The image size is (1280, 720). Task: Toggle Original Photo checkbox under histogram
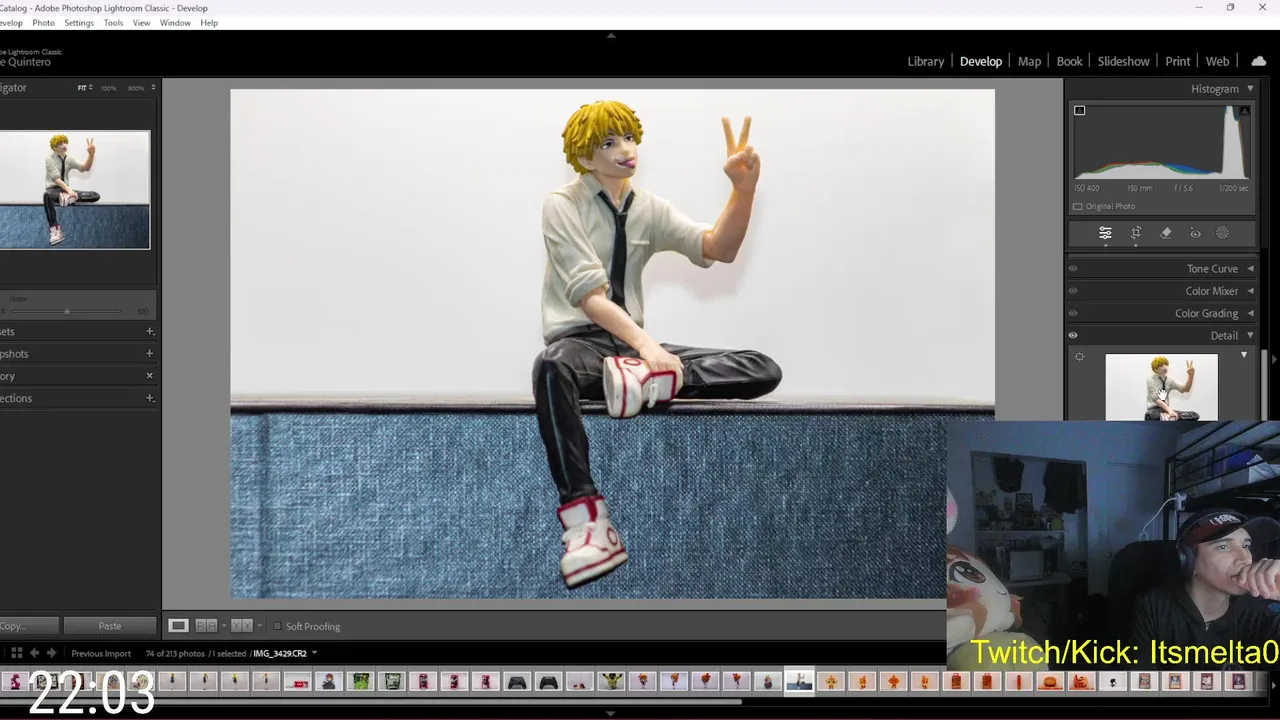tap(1077, 206)
